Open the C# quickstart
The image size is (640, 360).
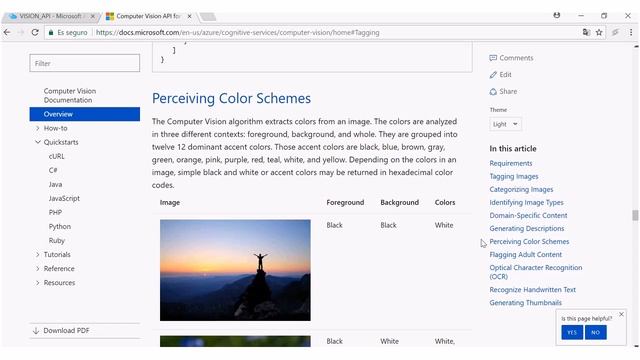pyautogui.click(x=53, y=170)
